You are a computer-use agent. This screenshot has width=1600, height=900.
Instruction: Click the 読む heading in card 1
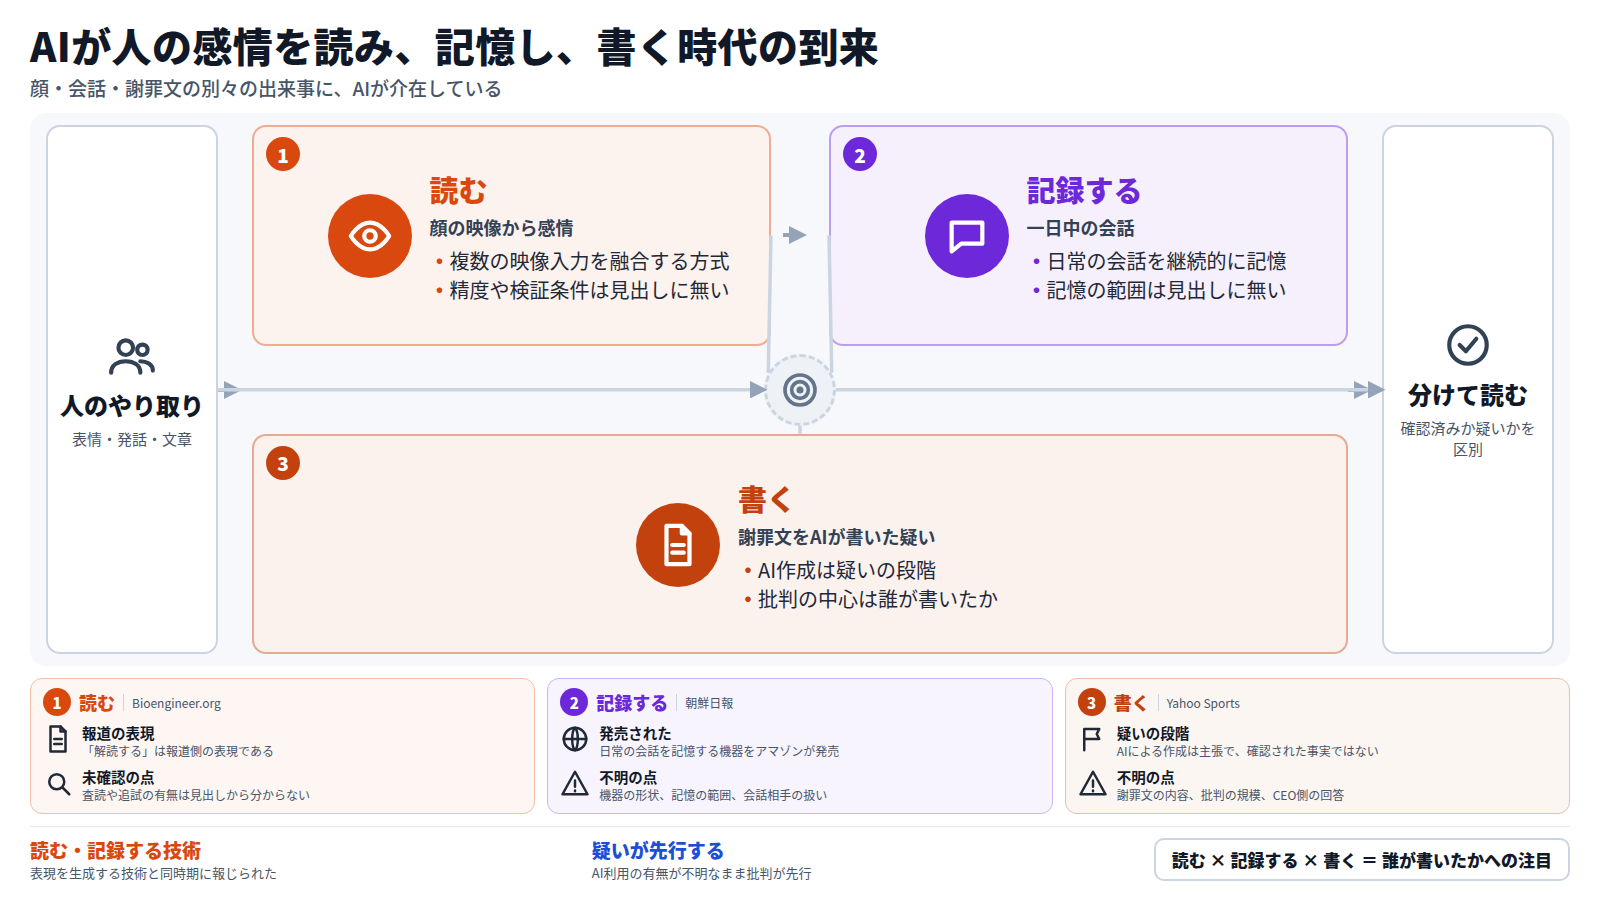click(458, 190)
